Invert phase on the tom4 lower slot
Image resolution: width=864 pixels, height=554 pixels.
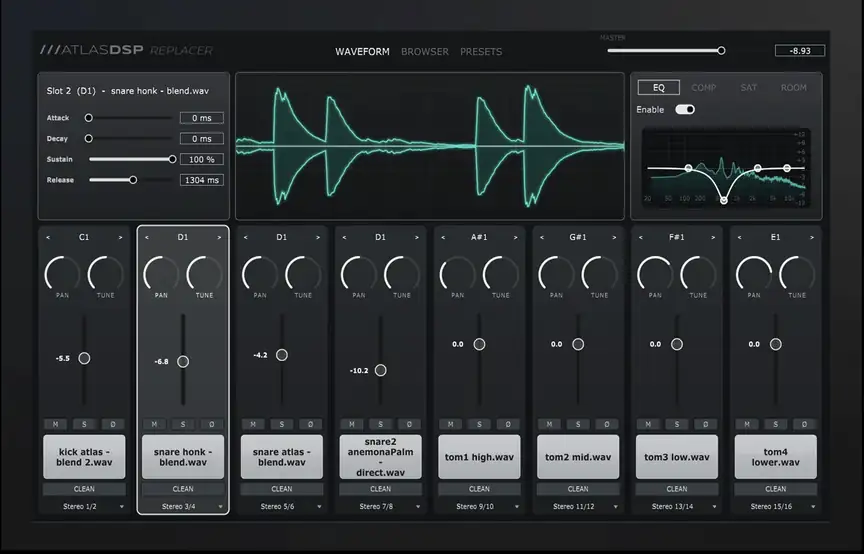click(x=804, y=424)
